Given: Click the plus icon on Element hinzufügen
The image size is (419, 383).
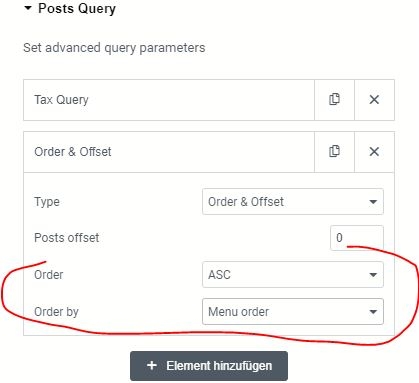Looking at the screenshot, I should coord(152,365).
